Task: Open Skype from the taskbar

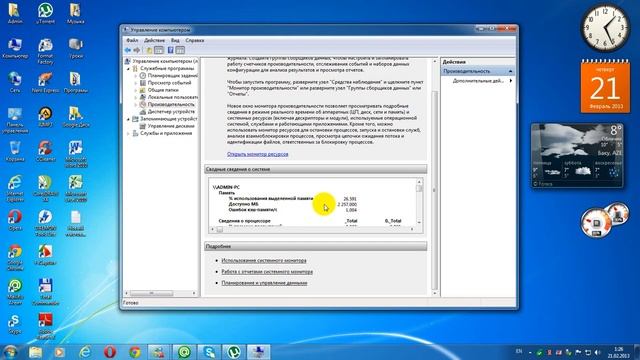Action: [x=209, y=351]
